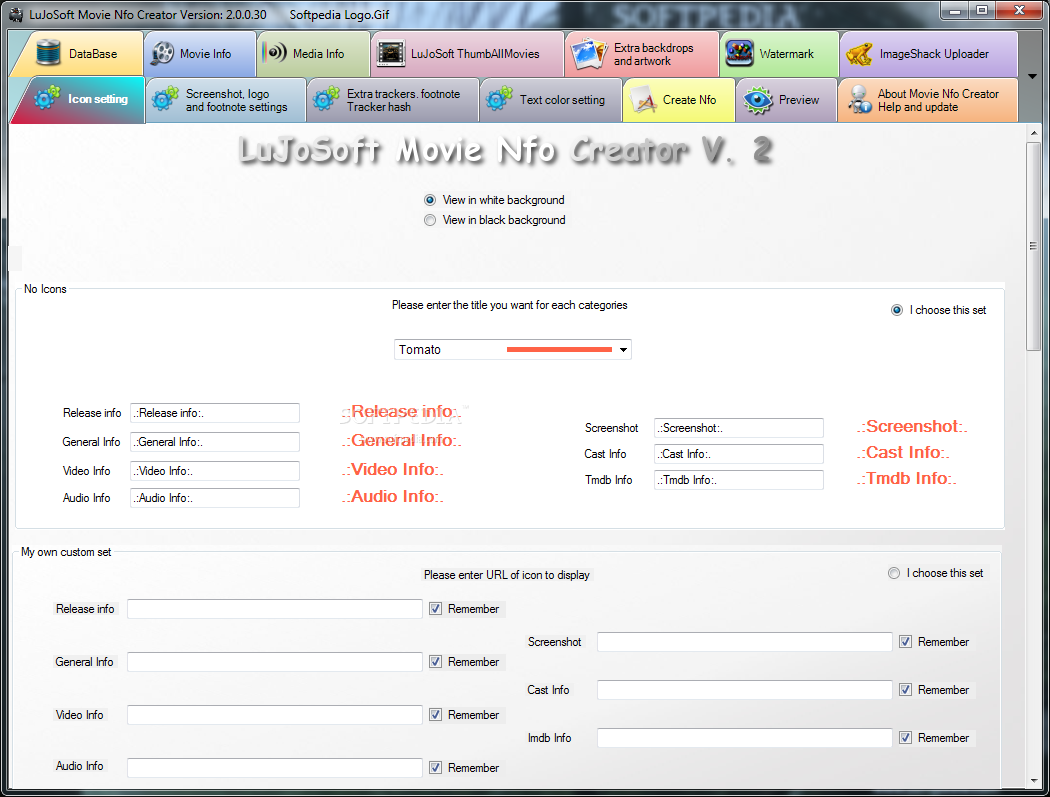This screenshot has height=797, width=1050.
Task: Click the Extra trackers gear icon
Action: pyautogui.click(x=326, y=99)
